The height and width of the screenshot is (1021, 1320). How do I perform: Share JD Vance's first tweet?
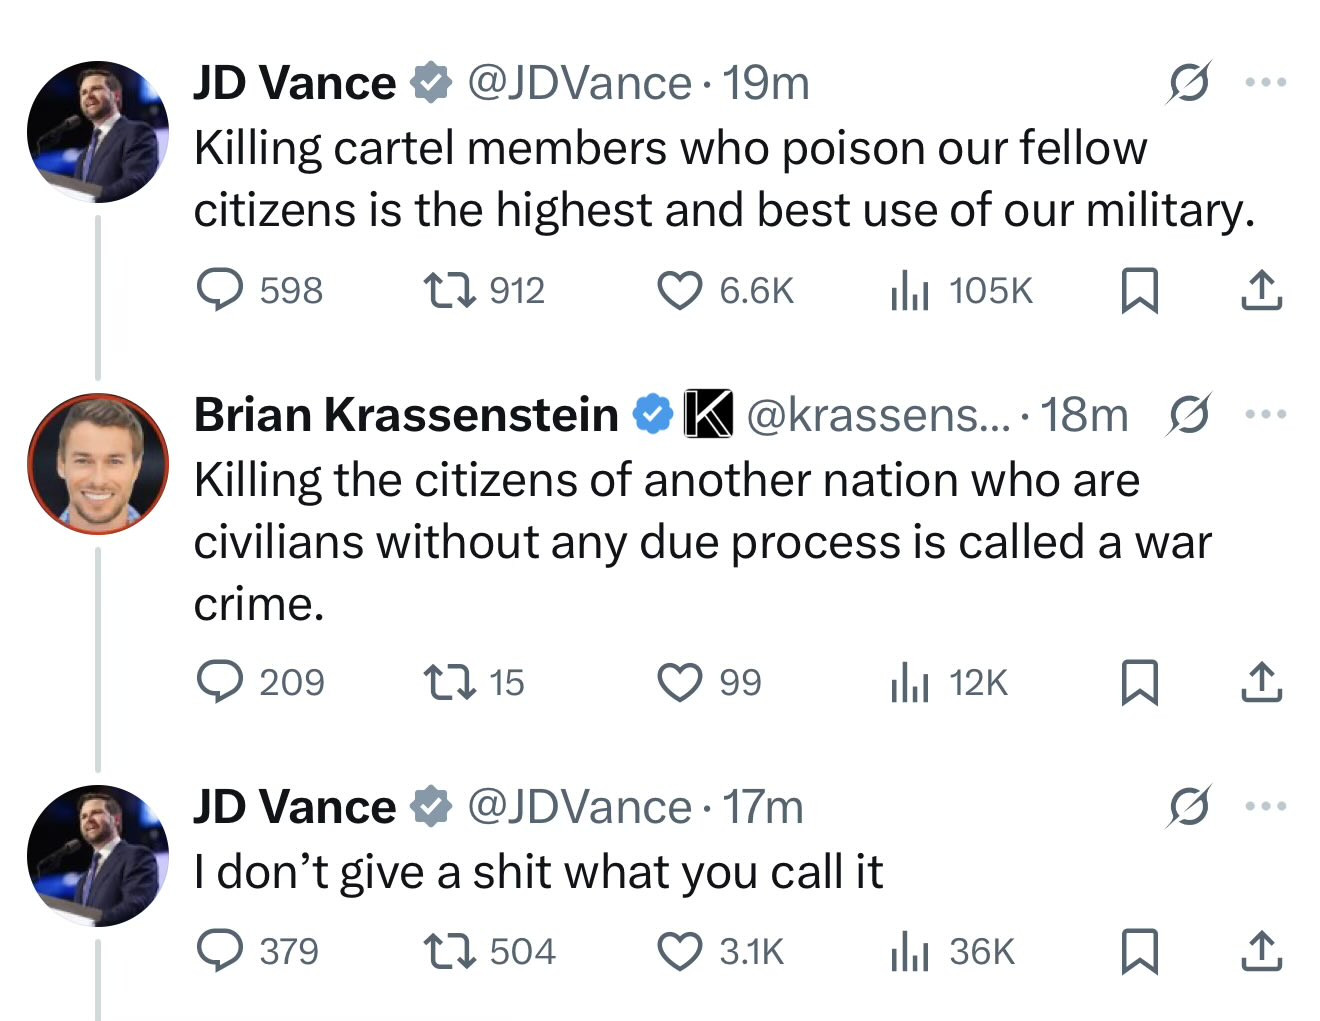[x=1261, y=290]
